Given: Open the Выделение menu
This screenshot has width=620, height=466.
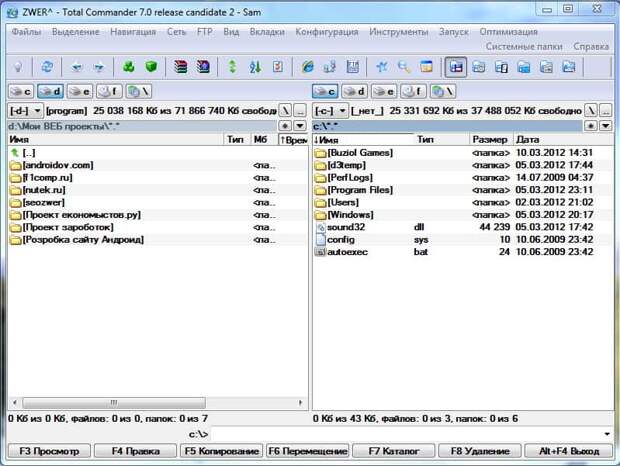Looking at the screenshot, I should pos(76,32).
